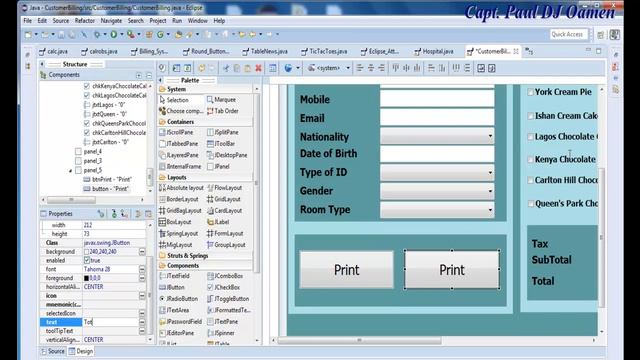Click the selected Print button with handles
640x360 pixels.
coord(452,270)
